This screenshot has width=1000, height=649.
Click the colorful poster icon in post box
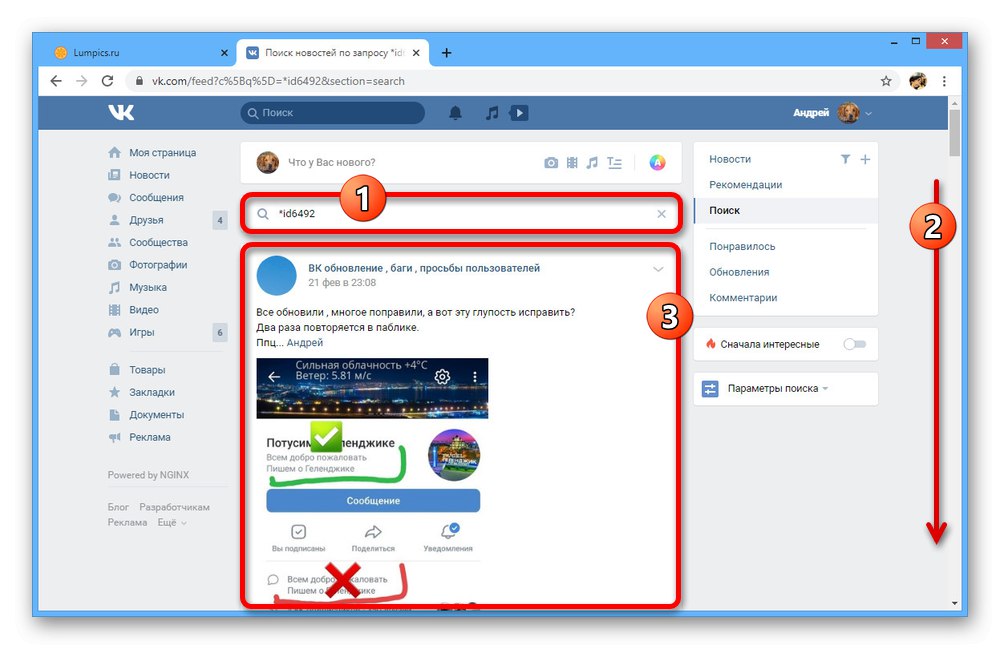[x=658, y=163]
